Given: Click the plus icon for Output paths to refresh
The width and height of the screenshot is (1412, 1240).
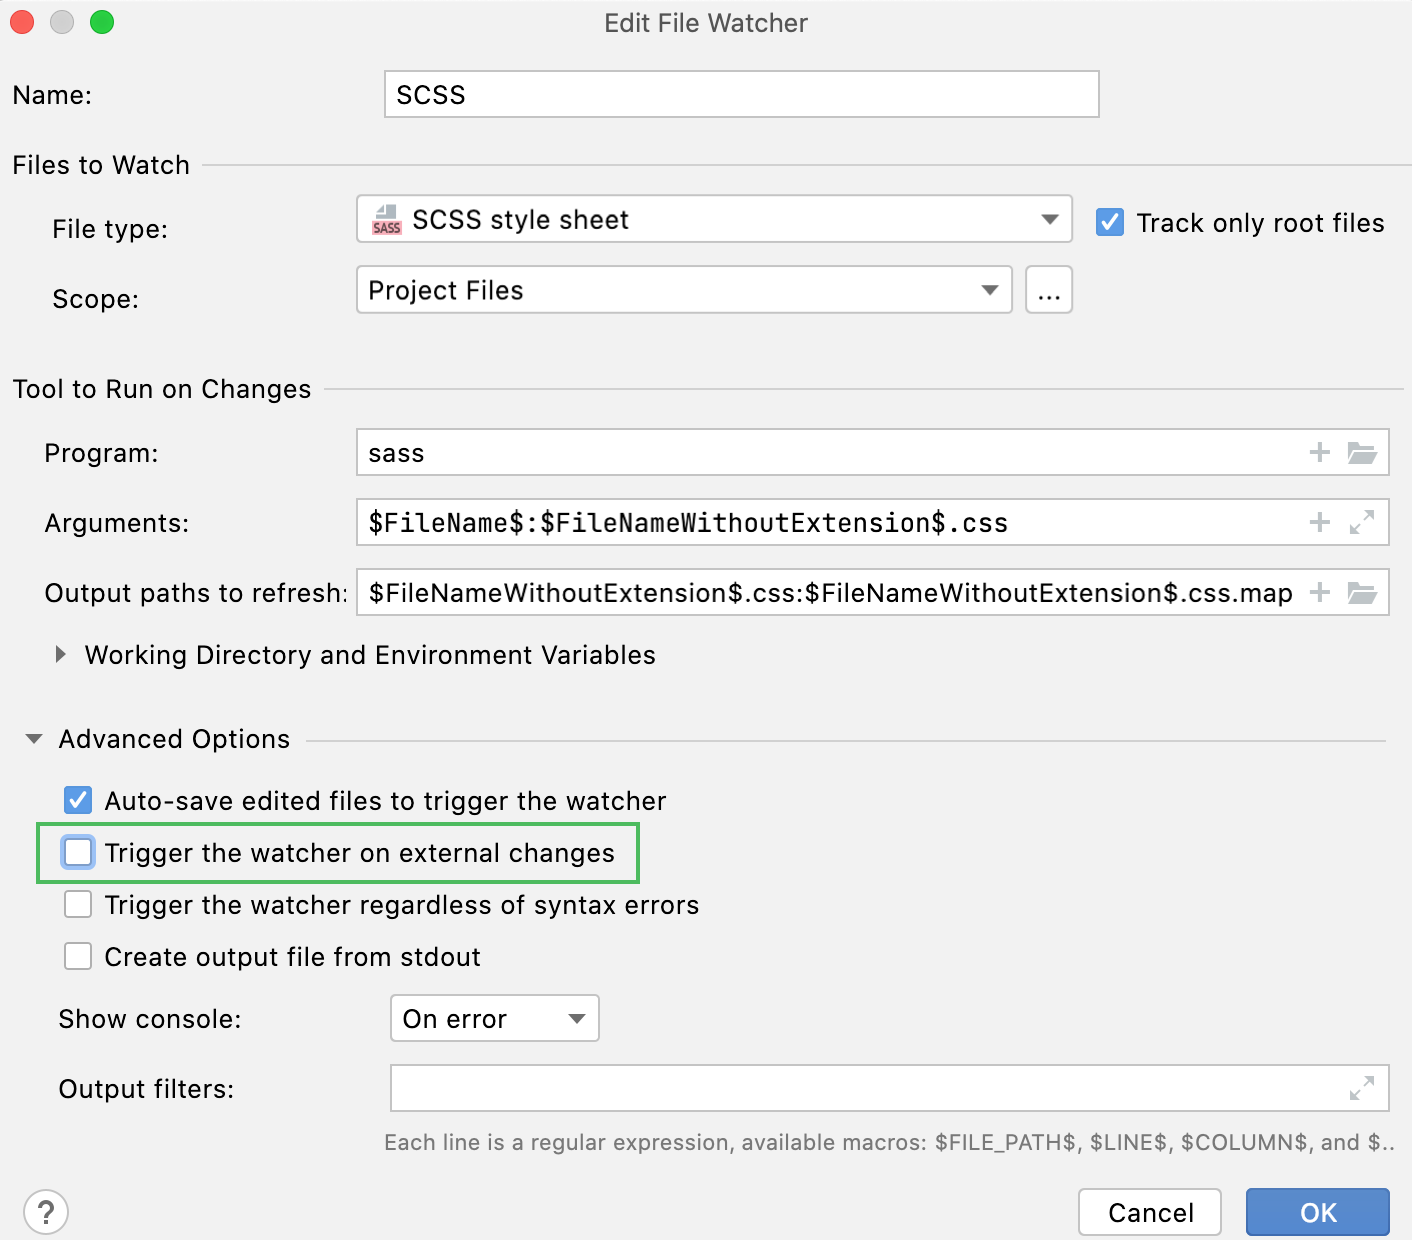Looking at the screenshot, I should coord(1319,592).
